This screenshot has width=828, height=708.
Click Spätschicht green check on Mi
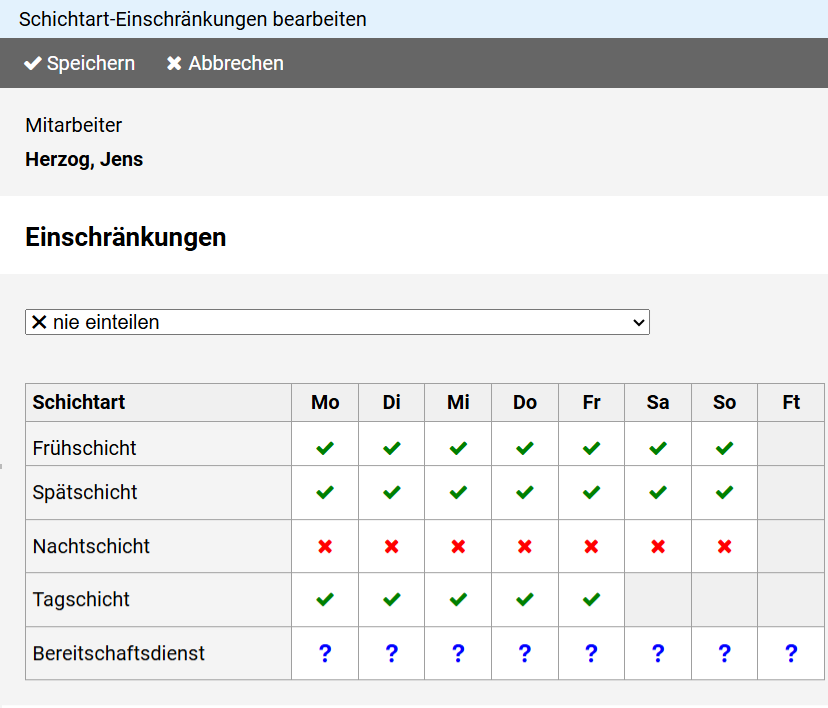[458, 492]
